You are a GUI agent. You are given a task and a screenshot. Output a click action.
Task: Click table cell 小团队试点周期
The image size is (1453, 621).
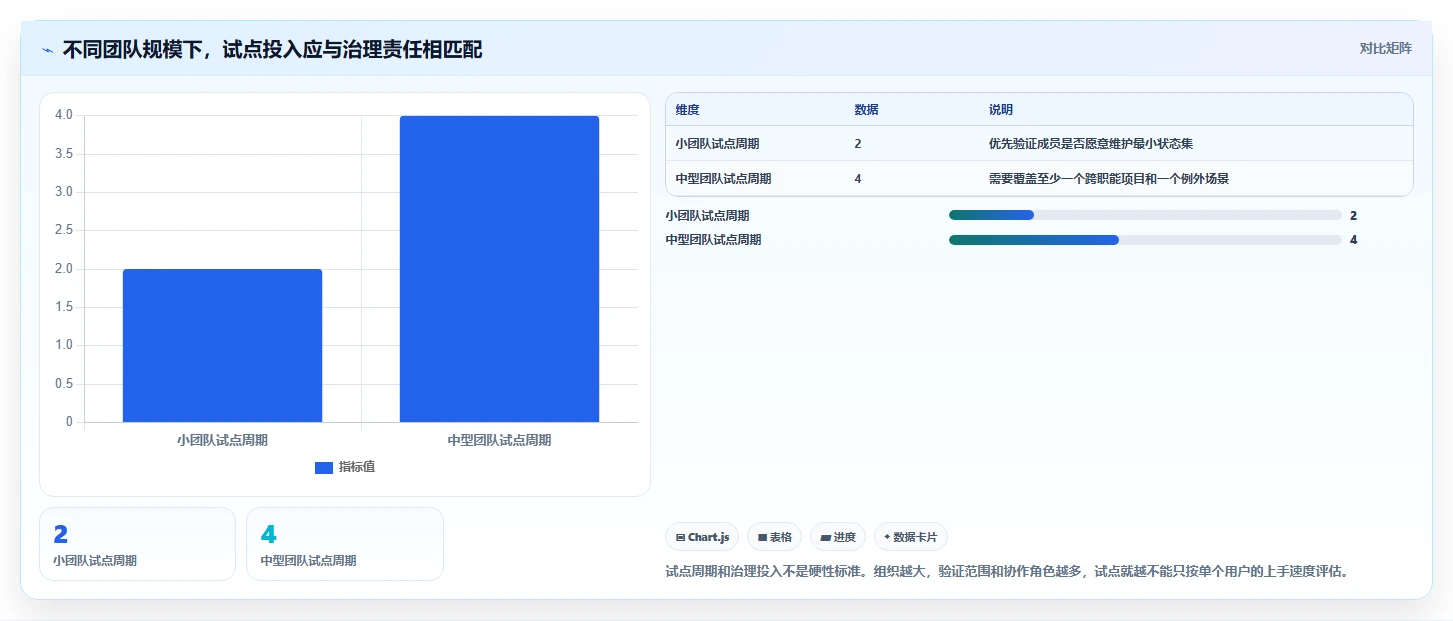tap(717, 144)
